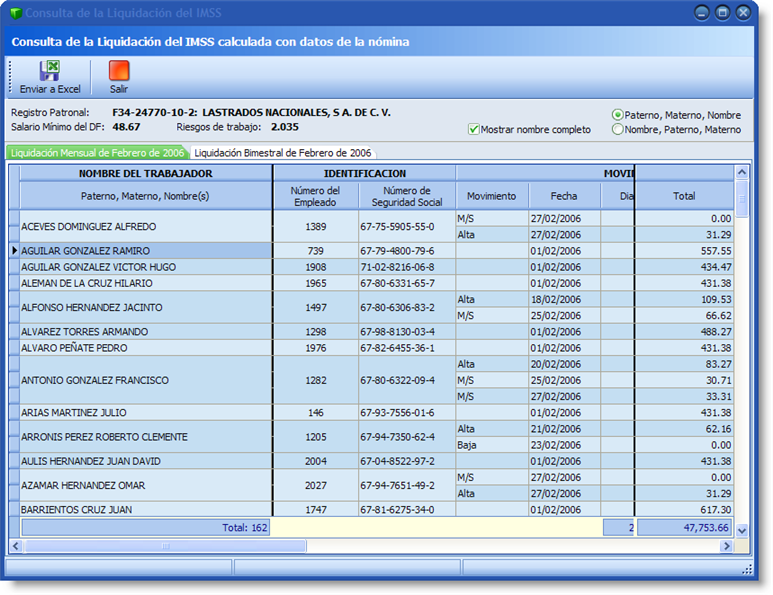Click employee number 739 cell

[x=316, y=251]
